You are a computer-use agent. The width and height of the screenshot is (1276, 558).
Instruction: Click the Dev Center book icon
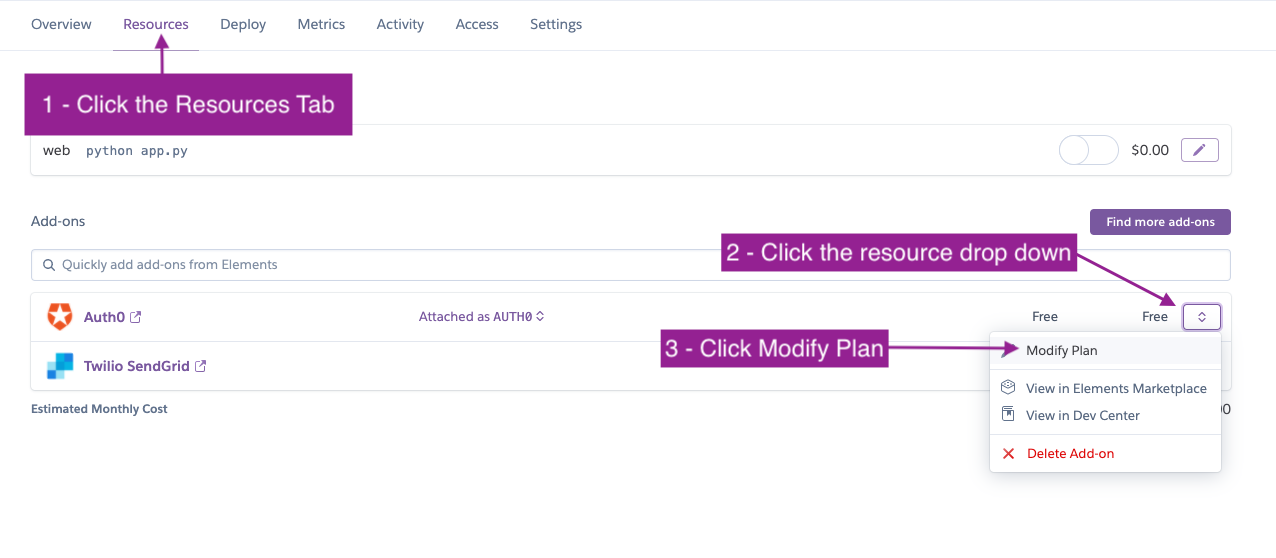[1009, 415]
